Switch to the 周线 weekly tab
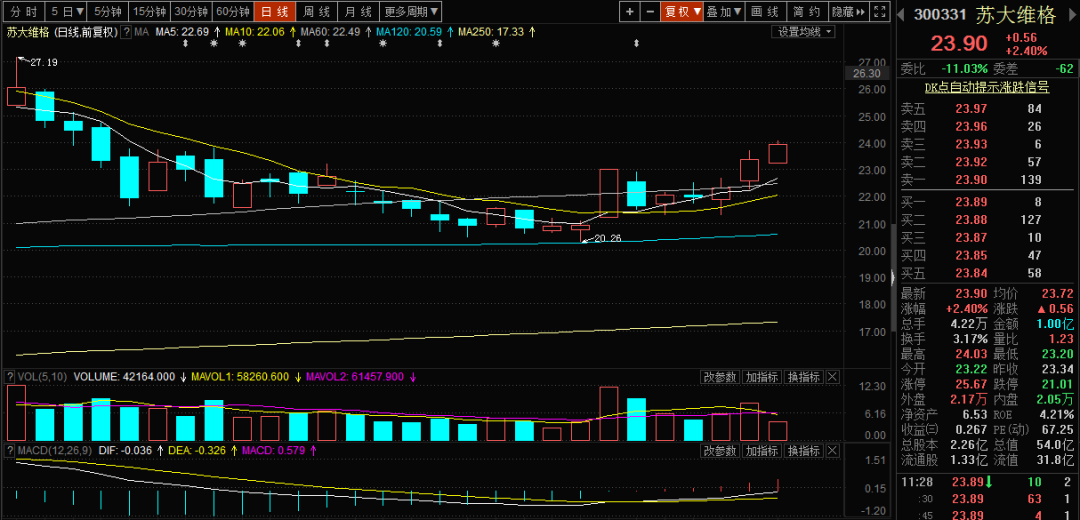1080x520 pixels. (x=316, y=12)
